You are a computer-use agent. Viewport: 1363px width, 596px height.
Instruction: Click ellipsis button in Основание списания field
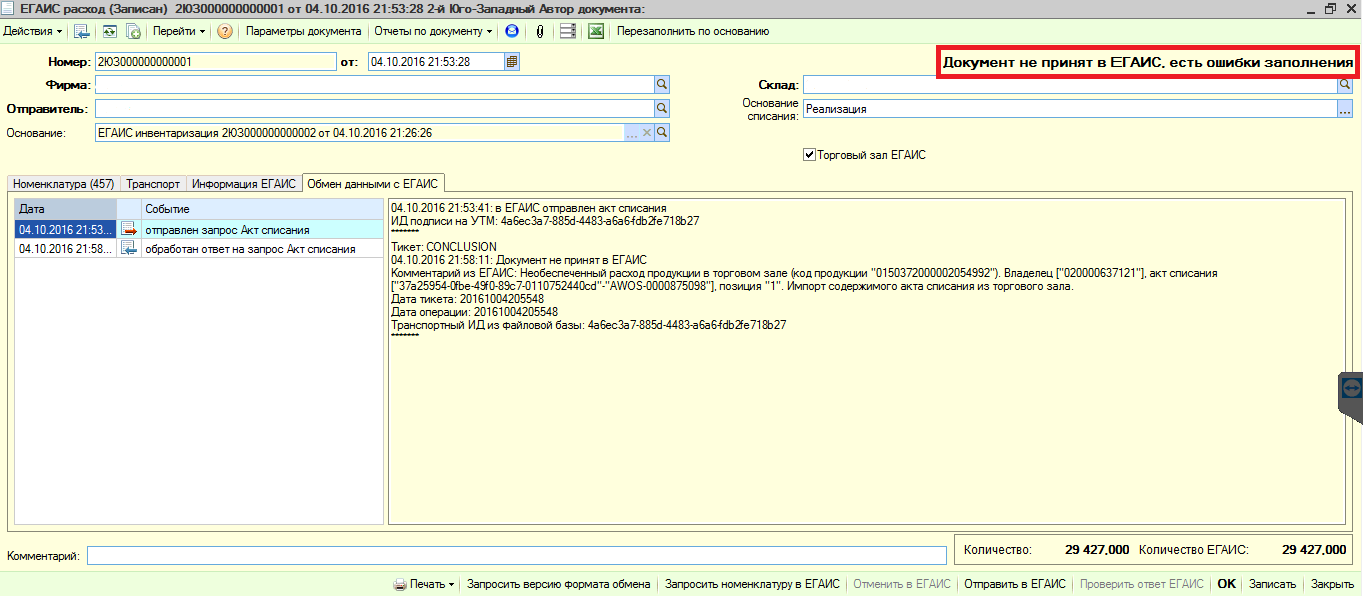coord(1345,109)
